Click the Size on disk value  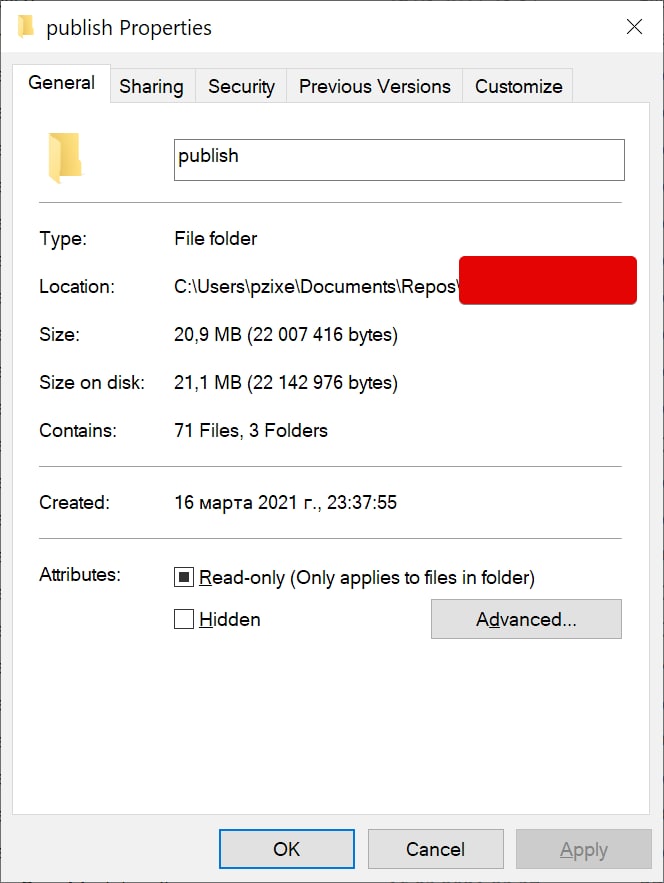click(x=286, y=382)
